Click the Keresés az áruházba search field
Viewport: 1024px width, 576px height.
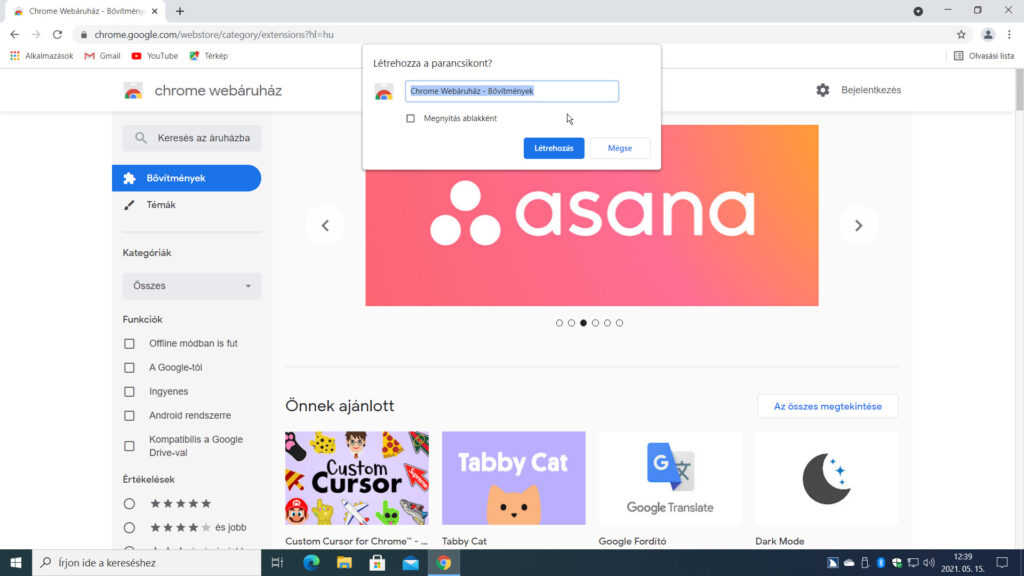pos(192,138)
